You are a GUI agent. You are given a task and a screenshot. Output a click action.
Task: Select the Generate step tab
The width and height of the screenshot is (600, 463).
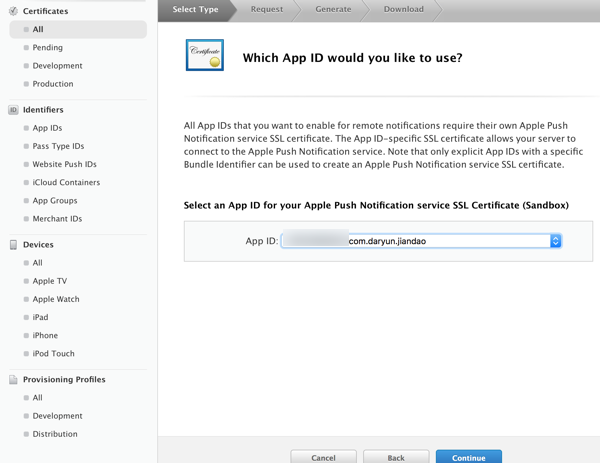point(333,10)
